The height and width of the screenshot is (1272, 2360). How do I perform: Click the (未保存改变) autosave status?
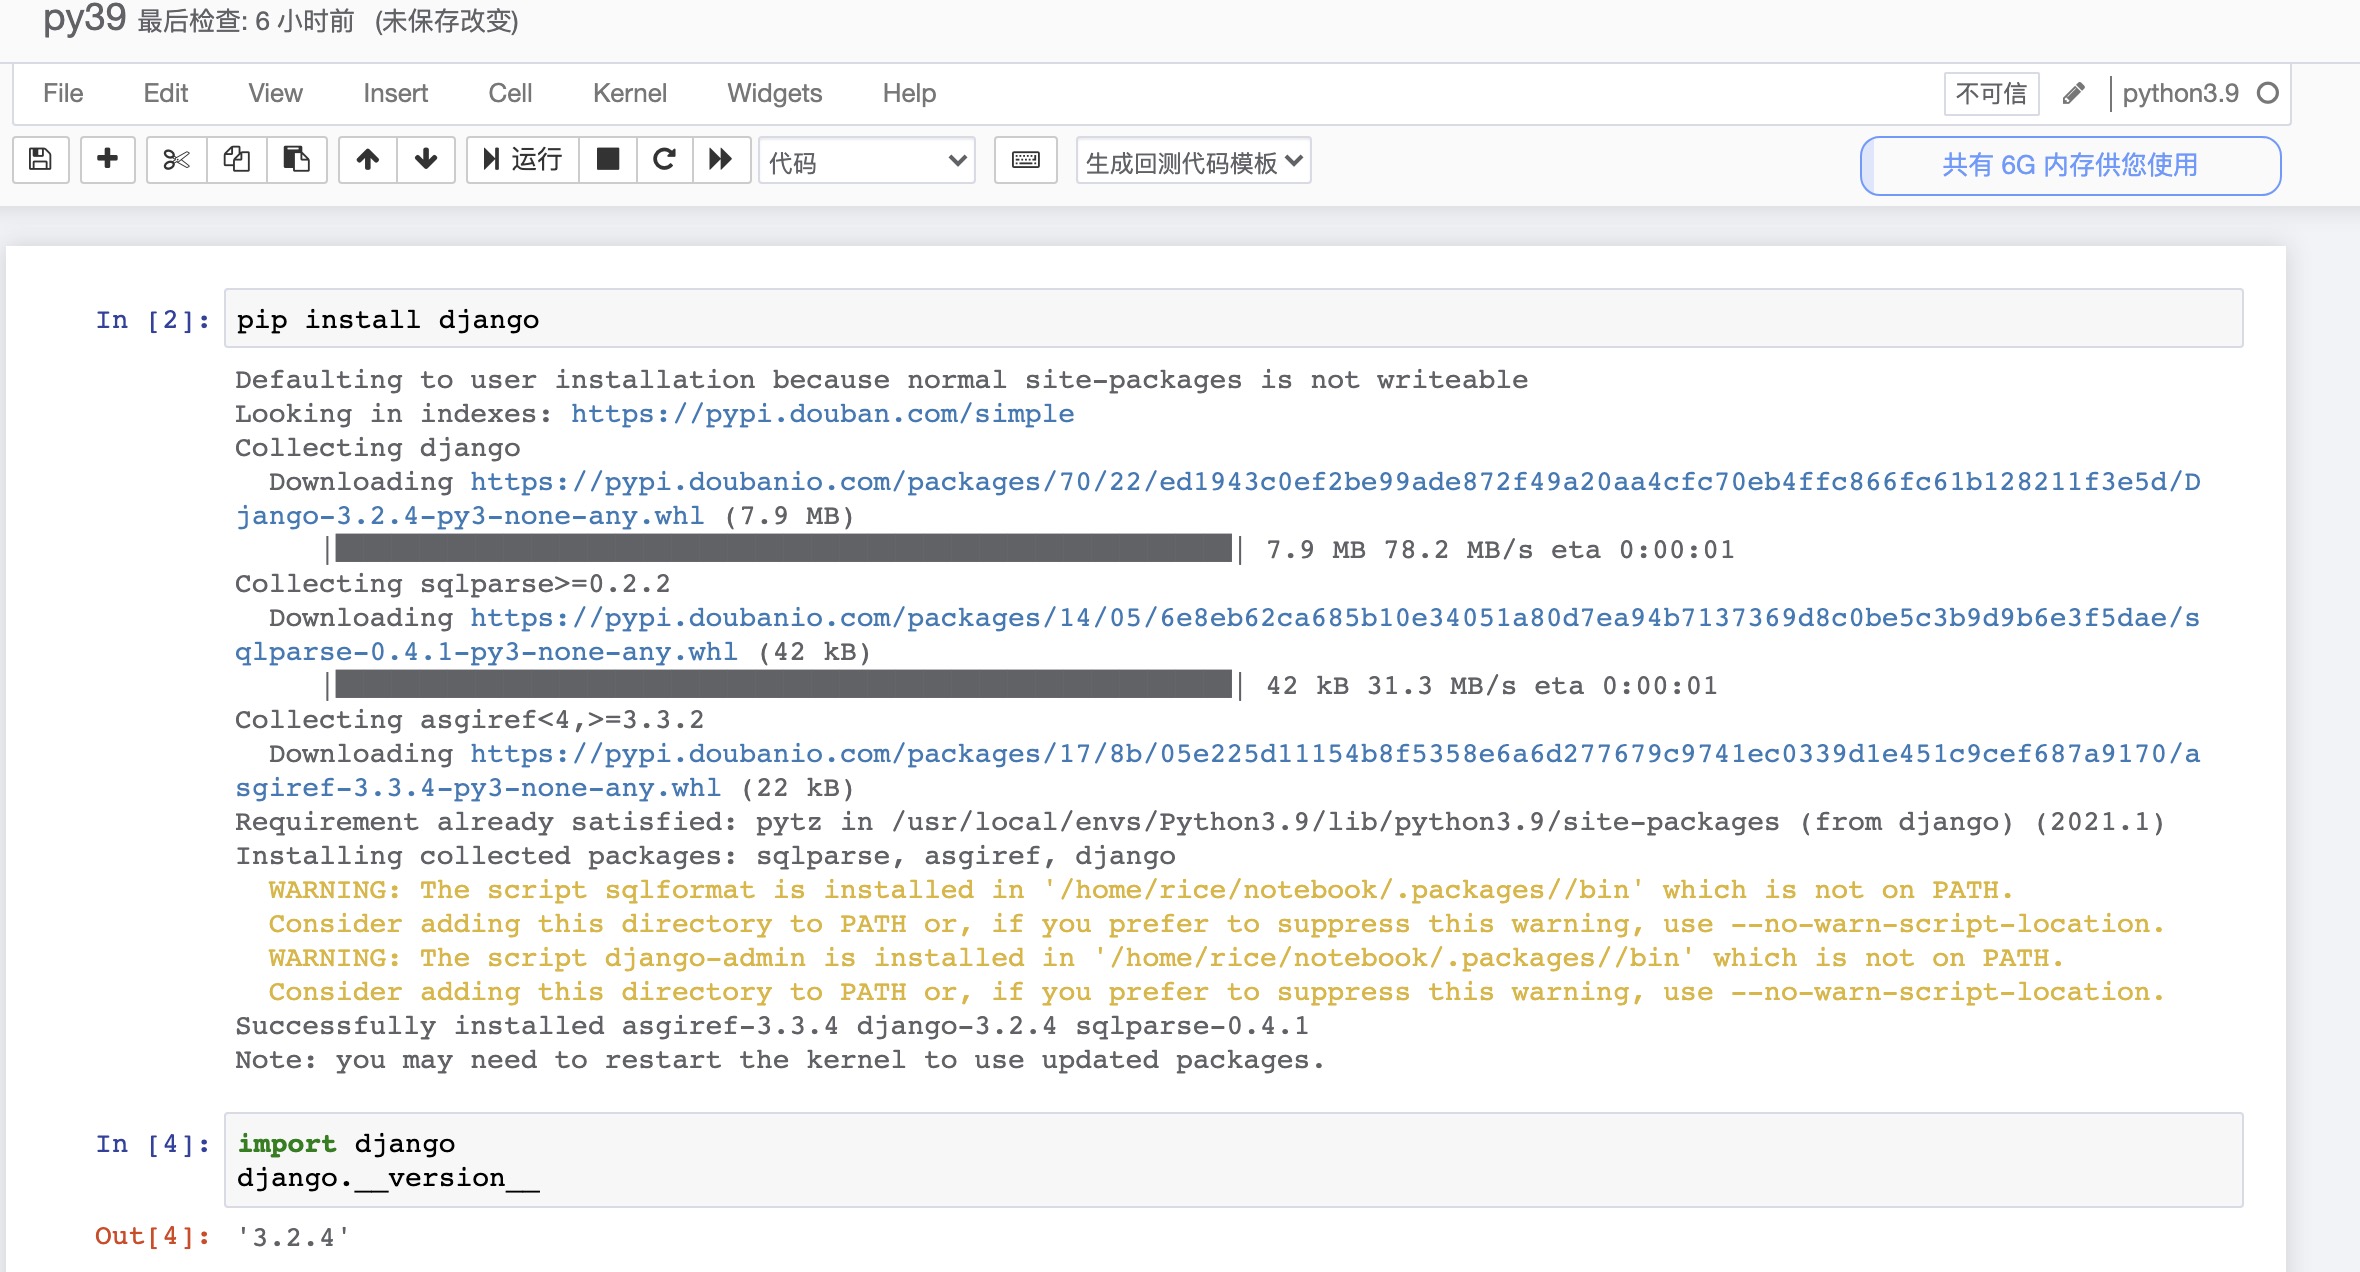pyautogui.click(x=447, y=22)
